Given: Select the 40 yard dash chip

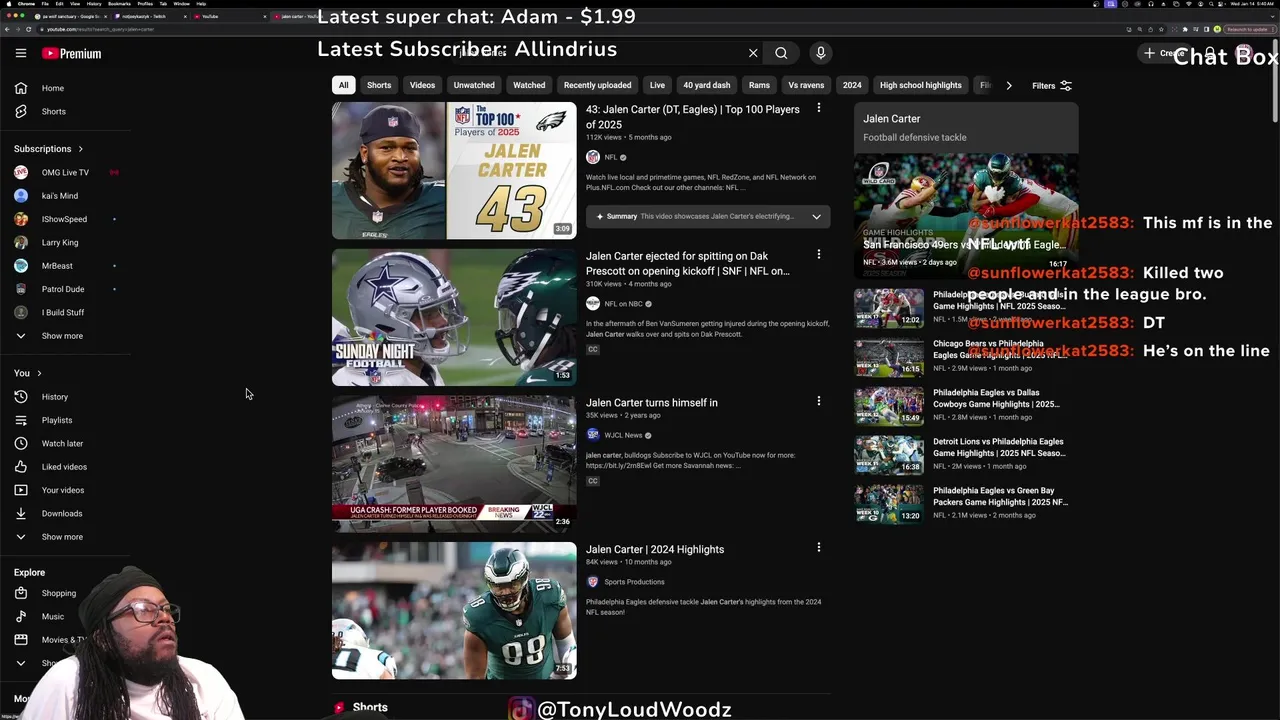Looking at the screenshot, I should pyautogui.click(x=707, y=86).
